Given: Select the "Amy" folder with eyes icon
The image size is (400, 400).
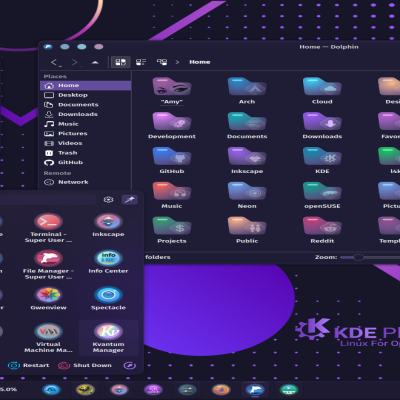Looking at the screenshot, I should point(172,91).
